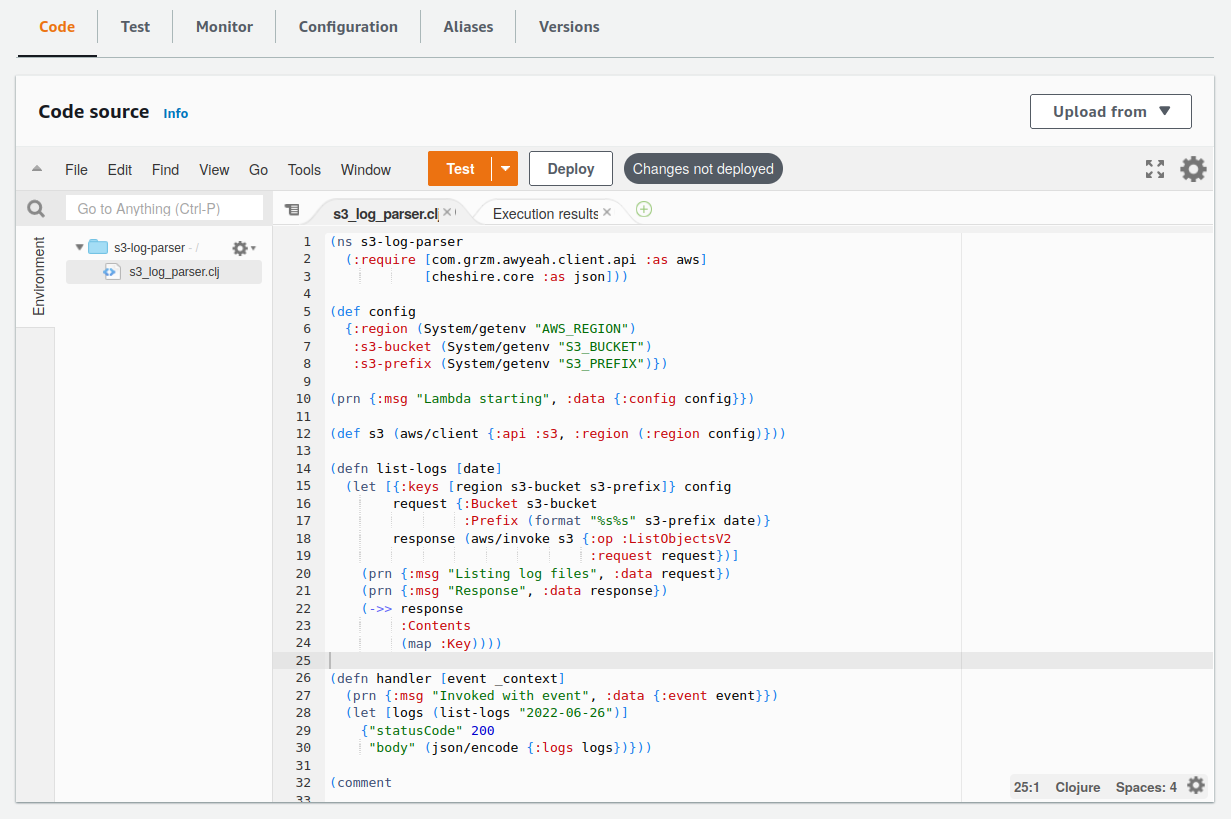The width and height of the screenshot is (1231, 819).
Task: Click s3_log_parser.clj file icon in tree
Action: [x=112, y=272]
